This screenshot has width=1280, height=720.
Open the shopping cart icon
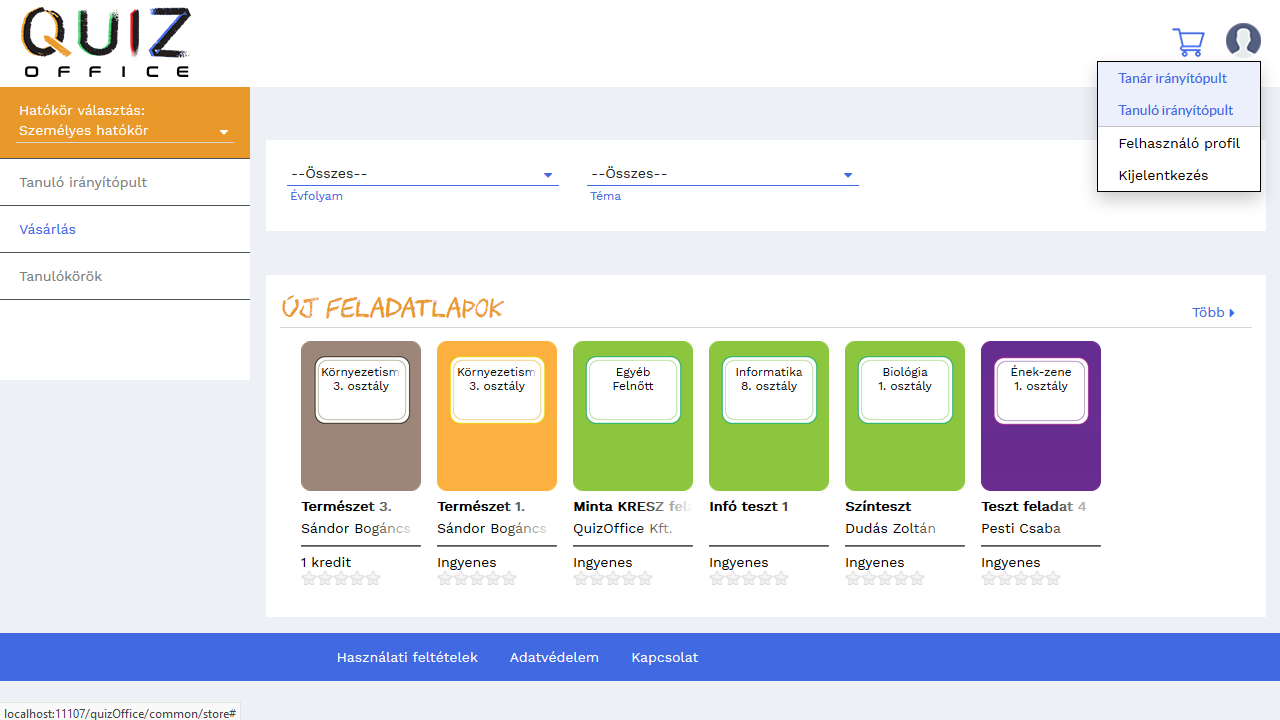click(x=1188, y=42)
